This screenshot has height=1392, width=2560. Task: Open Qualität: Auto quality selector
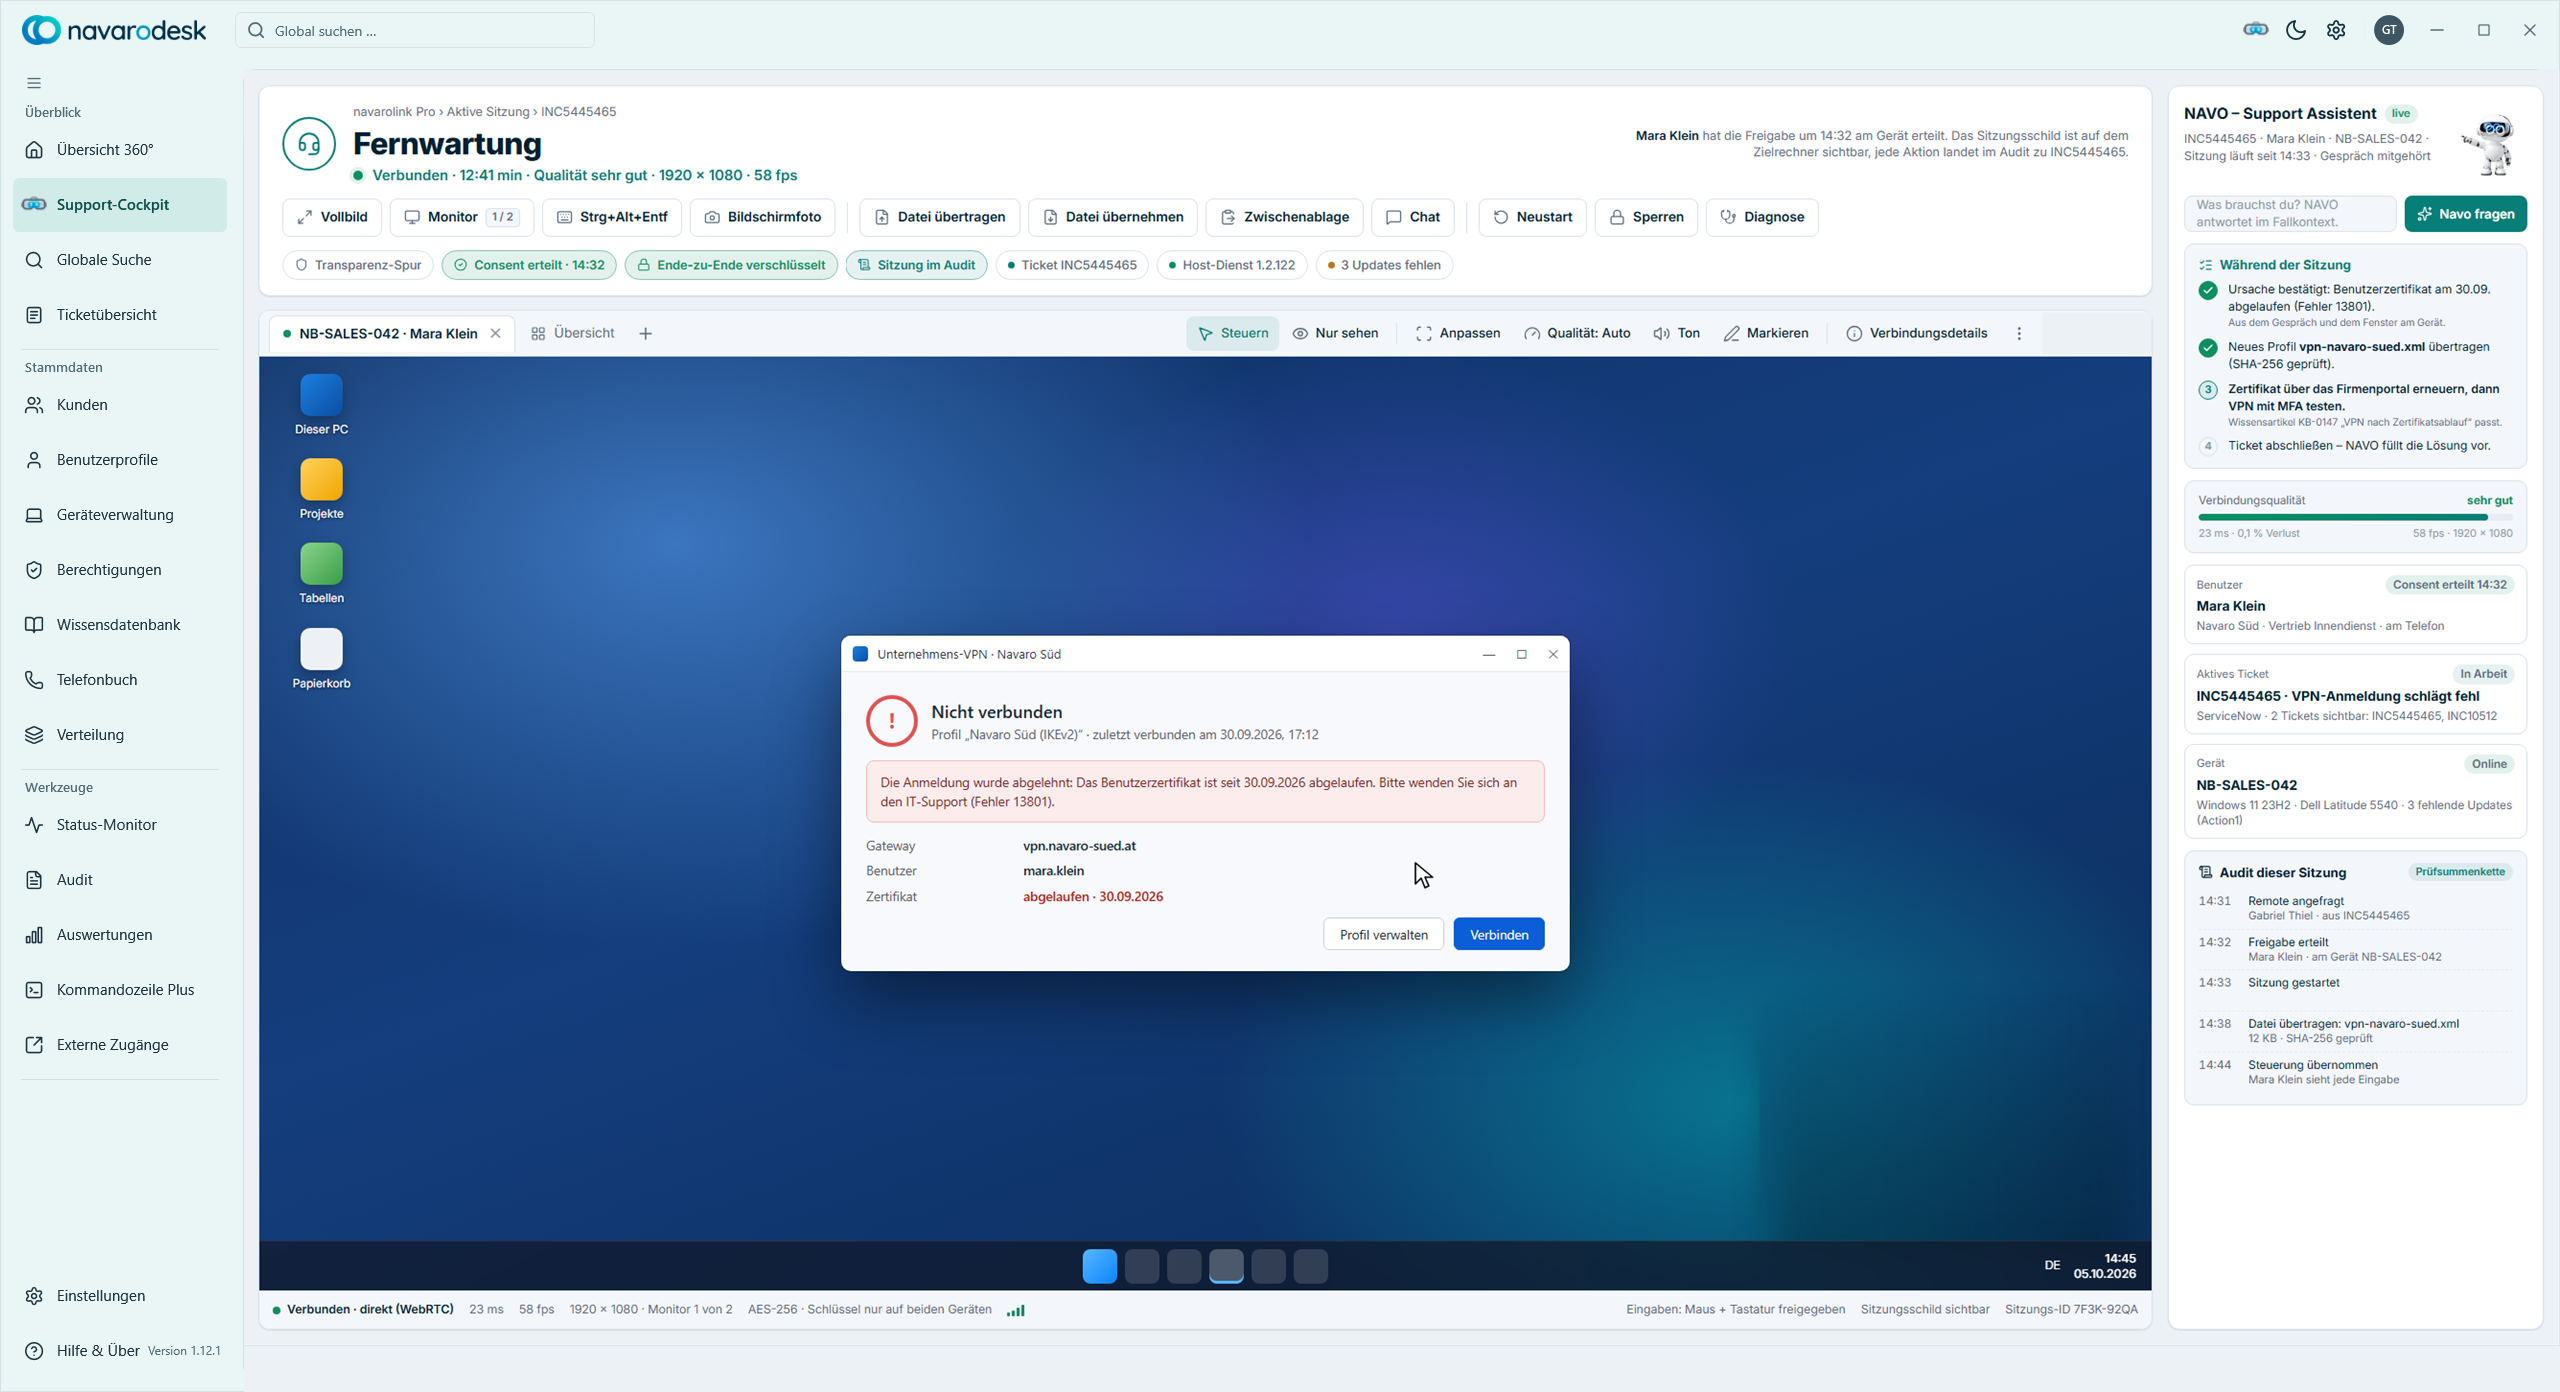pos(1577,333)
